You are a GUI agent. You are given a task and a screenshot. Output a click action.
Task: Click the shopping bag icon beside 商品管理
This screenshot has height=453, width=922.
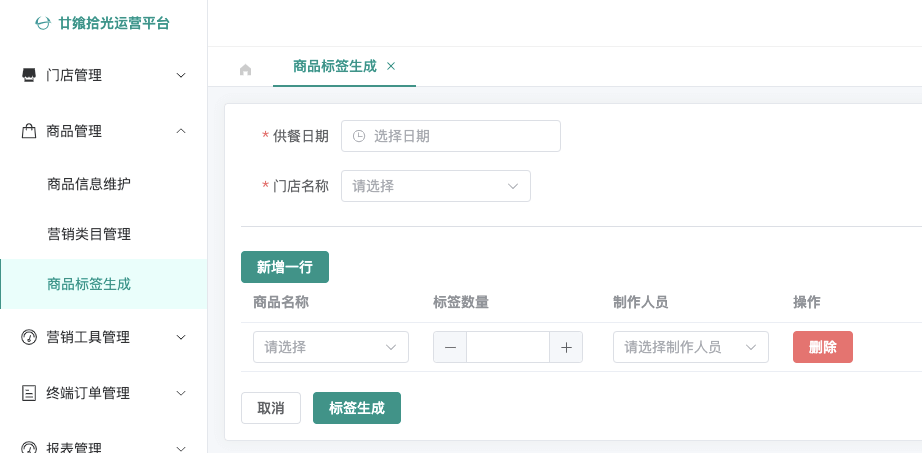pos(29,131)
